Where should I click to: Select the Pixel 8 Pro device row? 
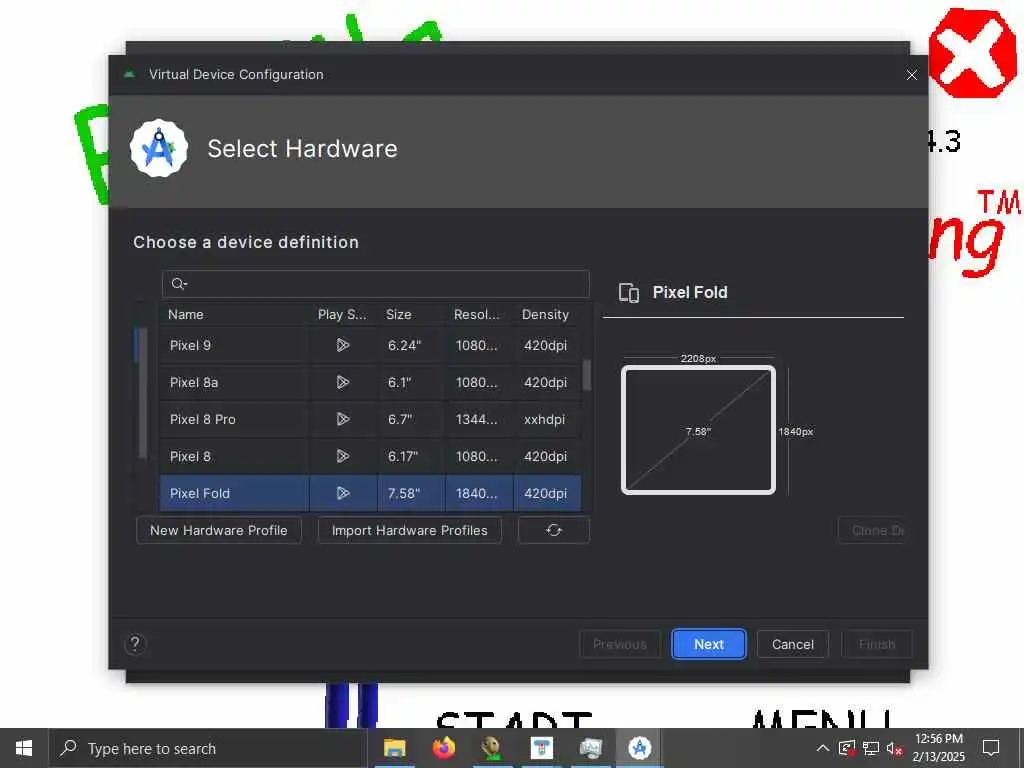click(370, 419)
